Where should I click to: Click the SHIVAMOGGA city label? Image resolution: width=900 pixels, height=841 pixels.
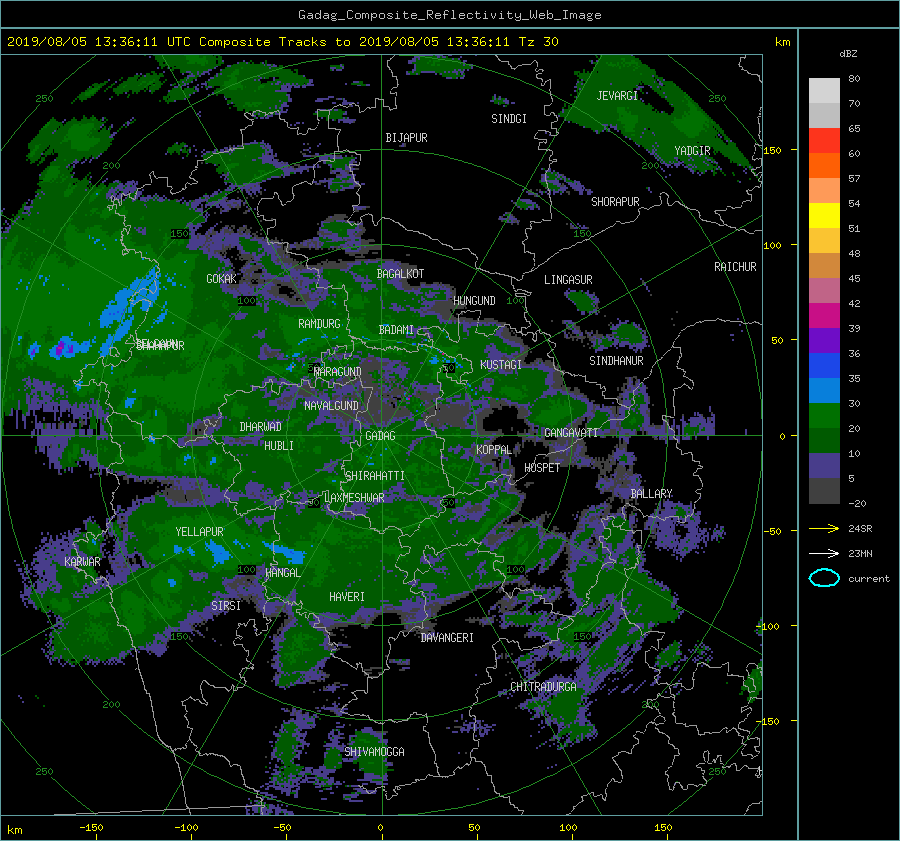pyautogui.click(x=374, y=752)
